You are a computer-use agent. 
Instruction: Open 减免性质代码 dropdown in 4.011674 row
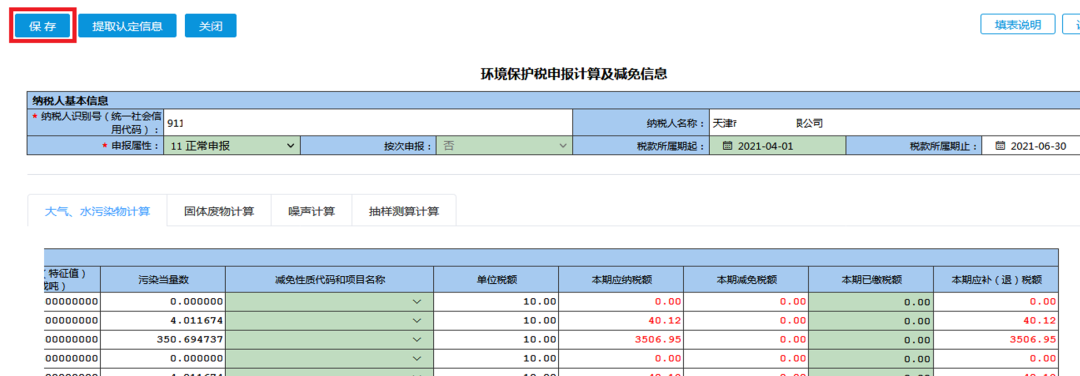coord(416,321)
